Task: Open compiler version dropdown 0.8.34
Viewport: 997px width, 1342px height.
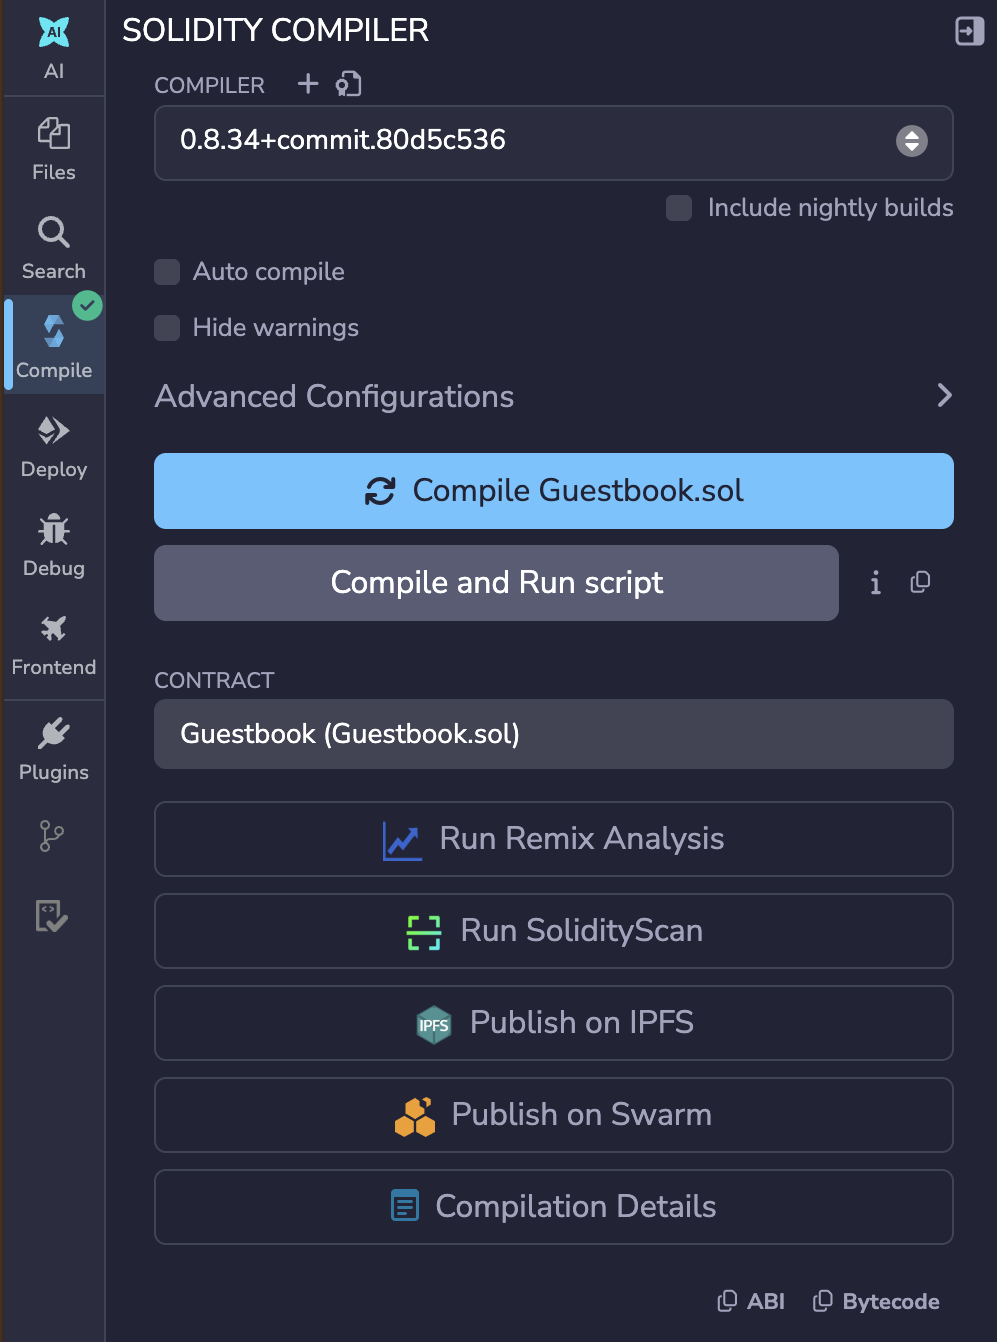Action: 553,143
